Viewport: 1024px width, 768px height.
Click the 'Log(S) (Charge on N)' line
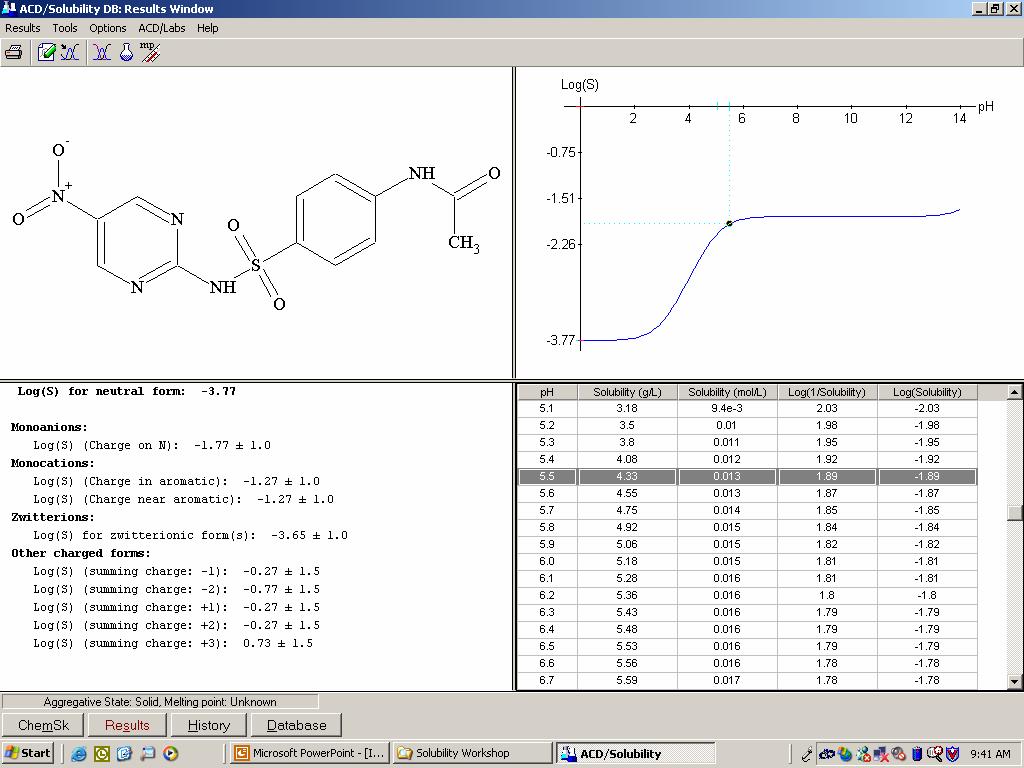point(152,445)
